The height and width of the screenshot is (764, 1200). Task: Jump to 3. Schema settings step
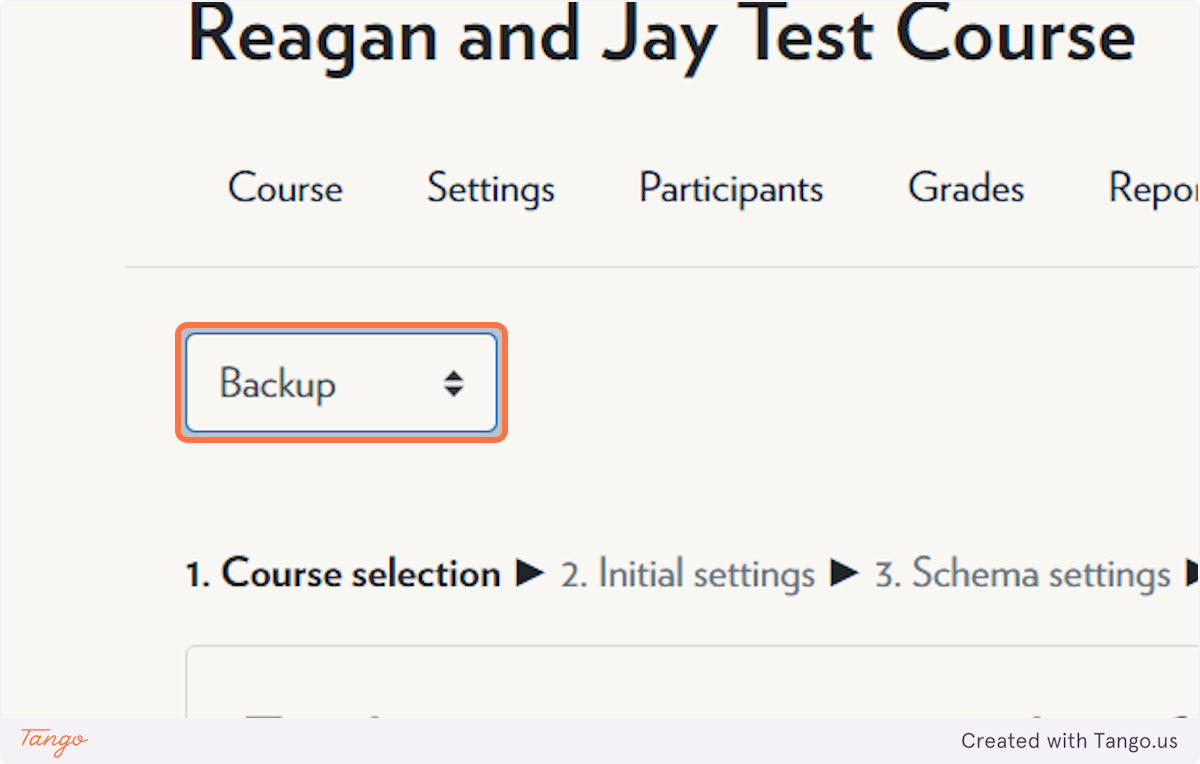pos(1022,574)
